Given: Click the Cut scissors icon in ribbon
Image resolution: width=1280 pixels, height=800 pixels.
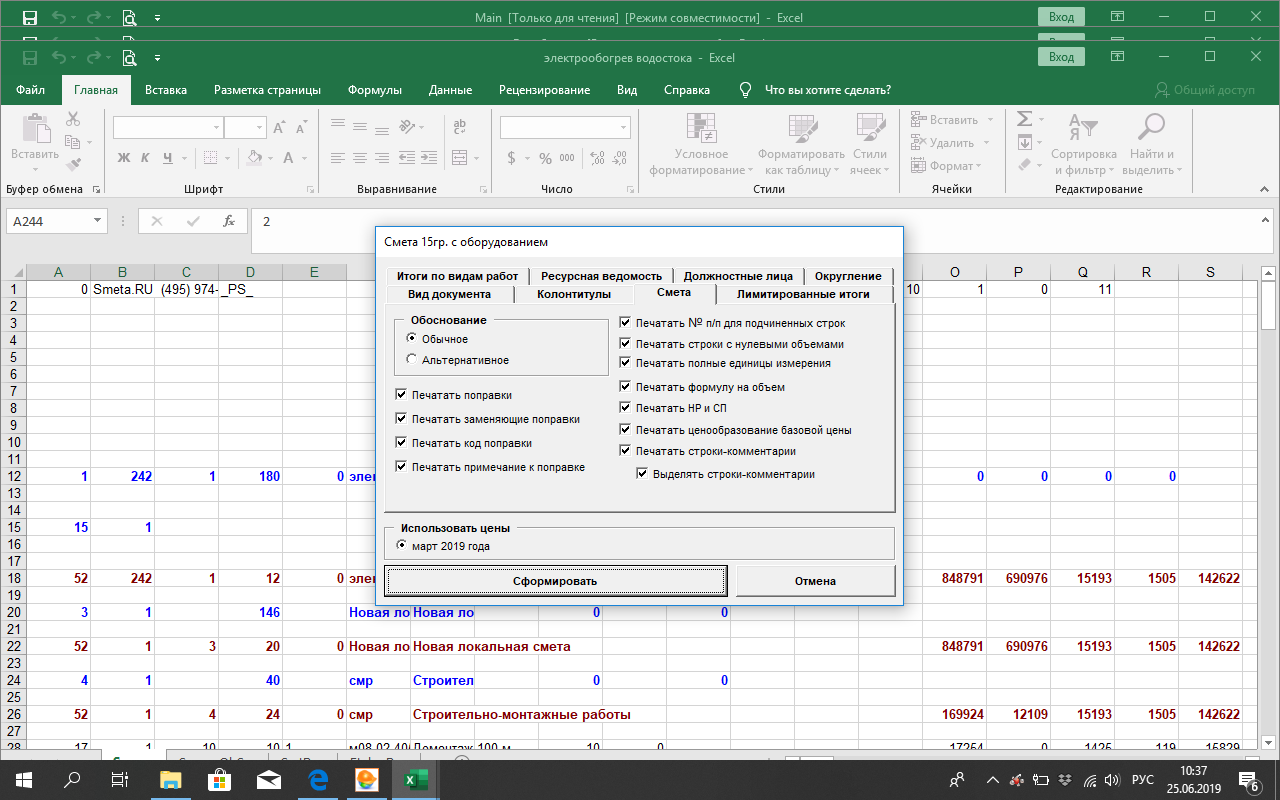Looking at the screenshot, I should pyautogui.click(x=73, y=118).
